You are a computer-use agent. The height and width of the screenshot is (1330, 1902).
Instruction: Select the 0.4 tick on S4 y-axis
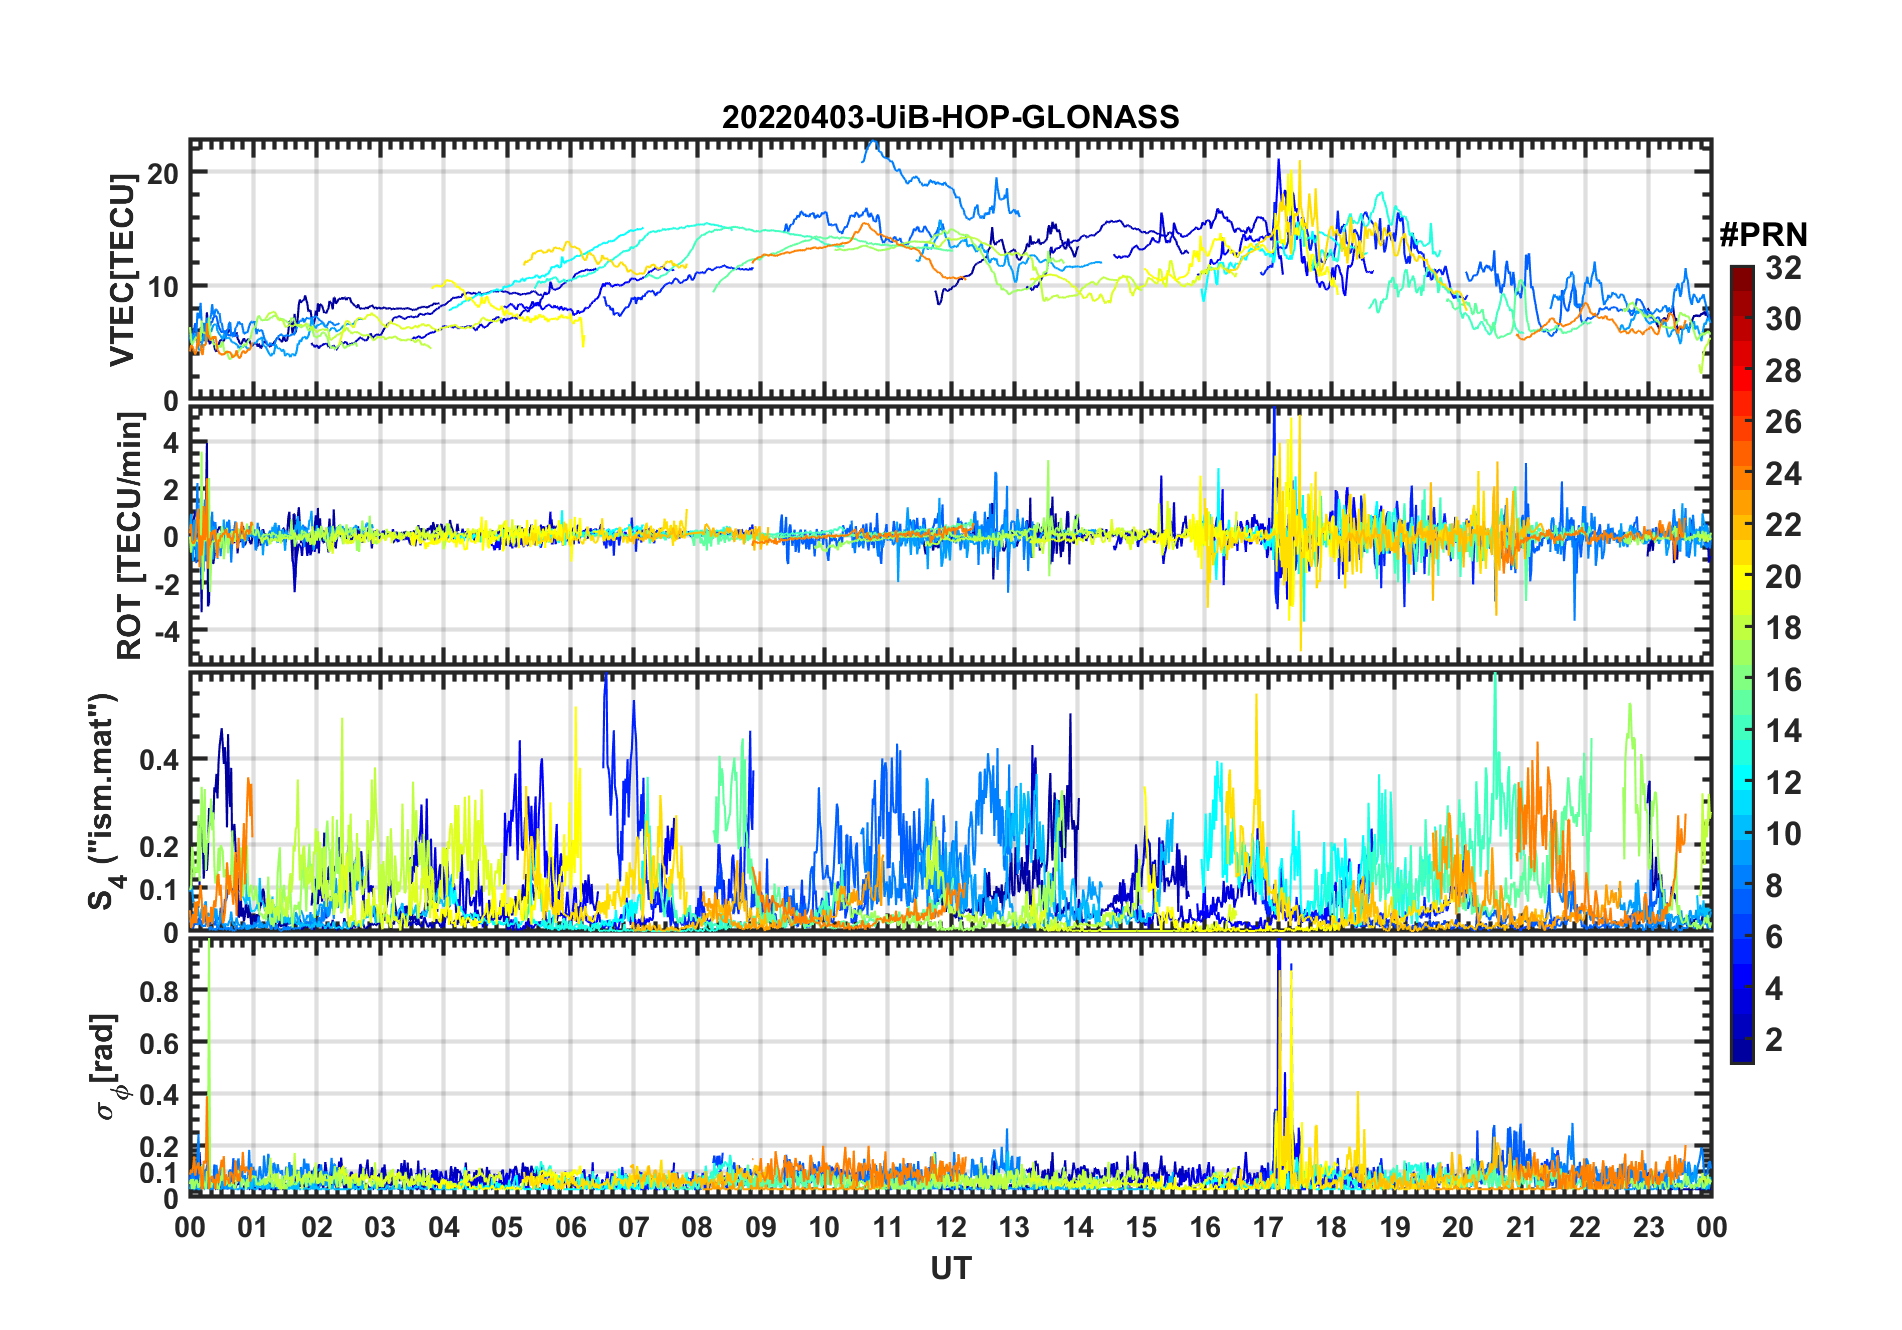tap(159, 760)
